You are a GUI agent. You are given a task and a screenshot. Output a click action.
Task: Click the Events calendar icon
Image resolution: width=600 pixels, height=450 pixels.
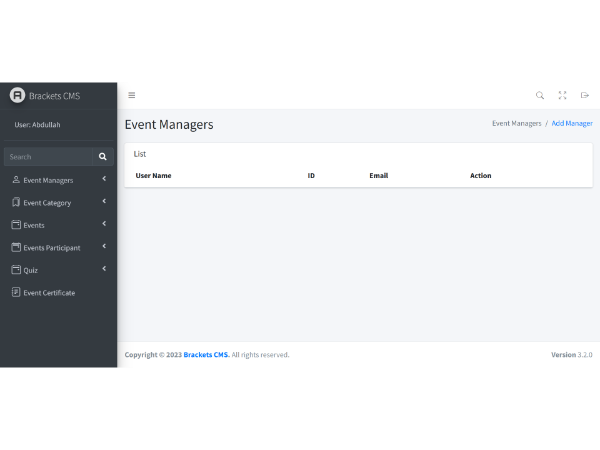pos(16,225)
